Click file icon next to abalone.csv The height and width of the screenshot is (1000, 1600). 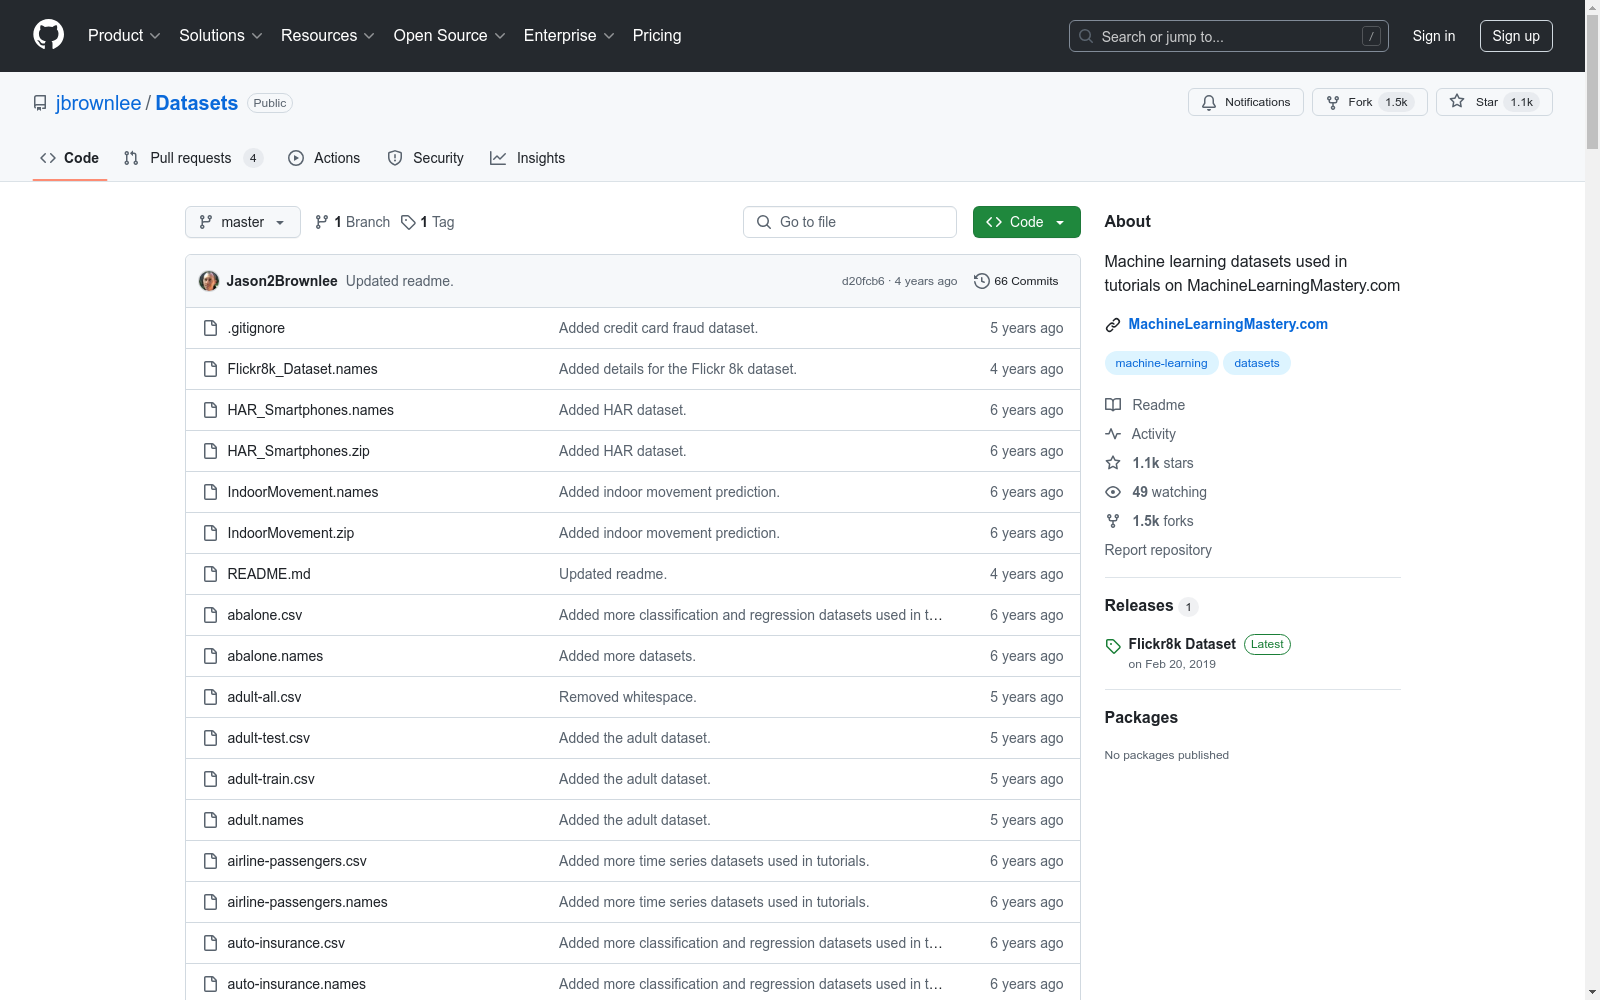tap(210, 615)
